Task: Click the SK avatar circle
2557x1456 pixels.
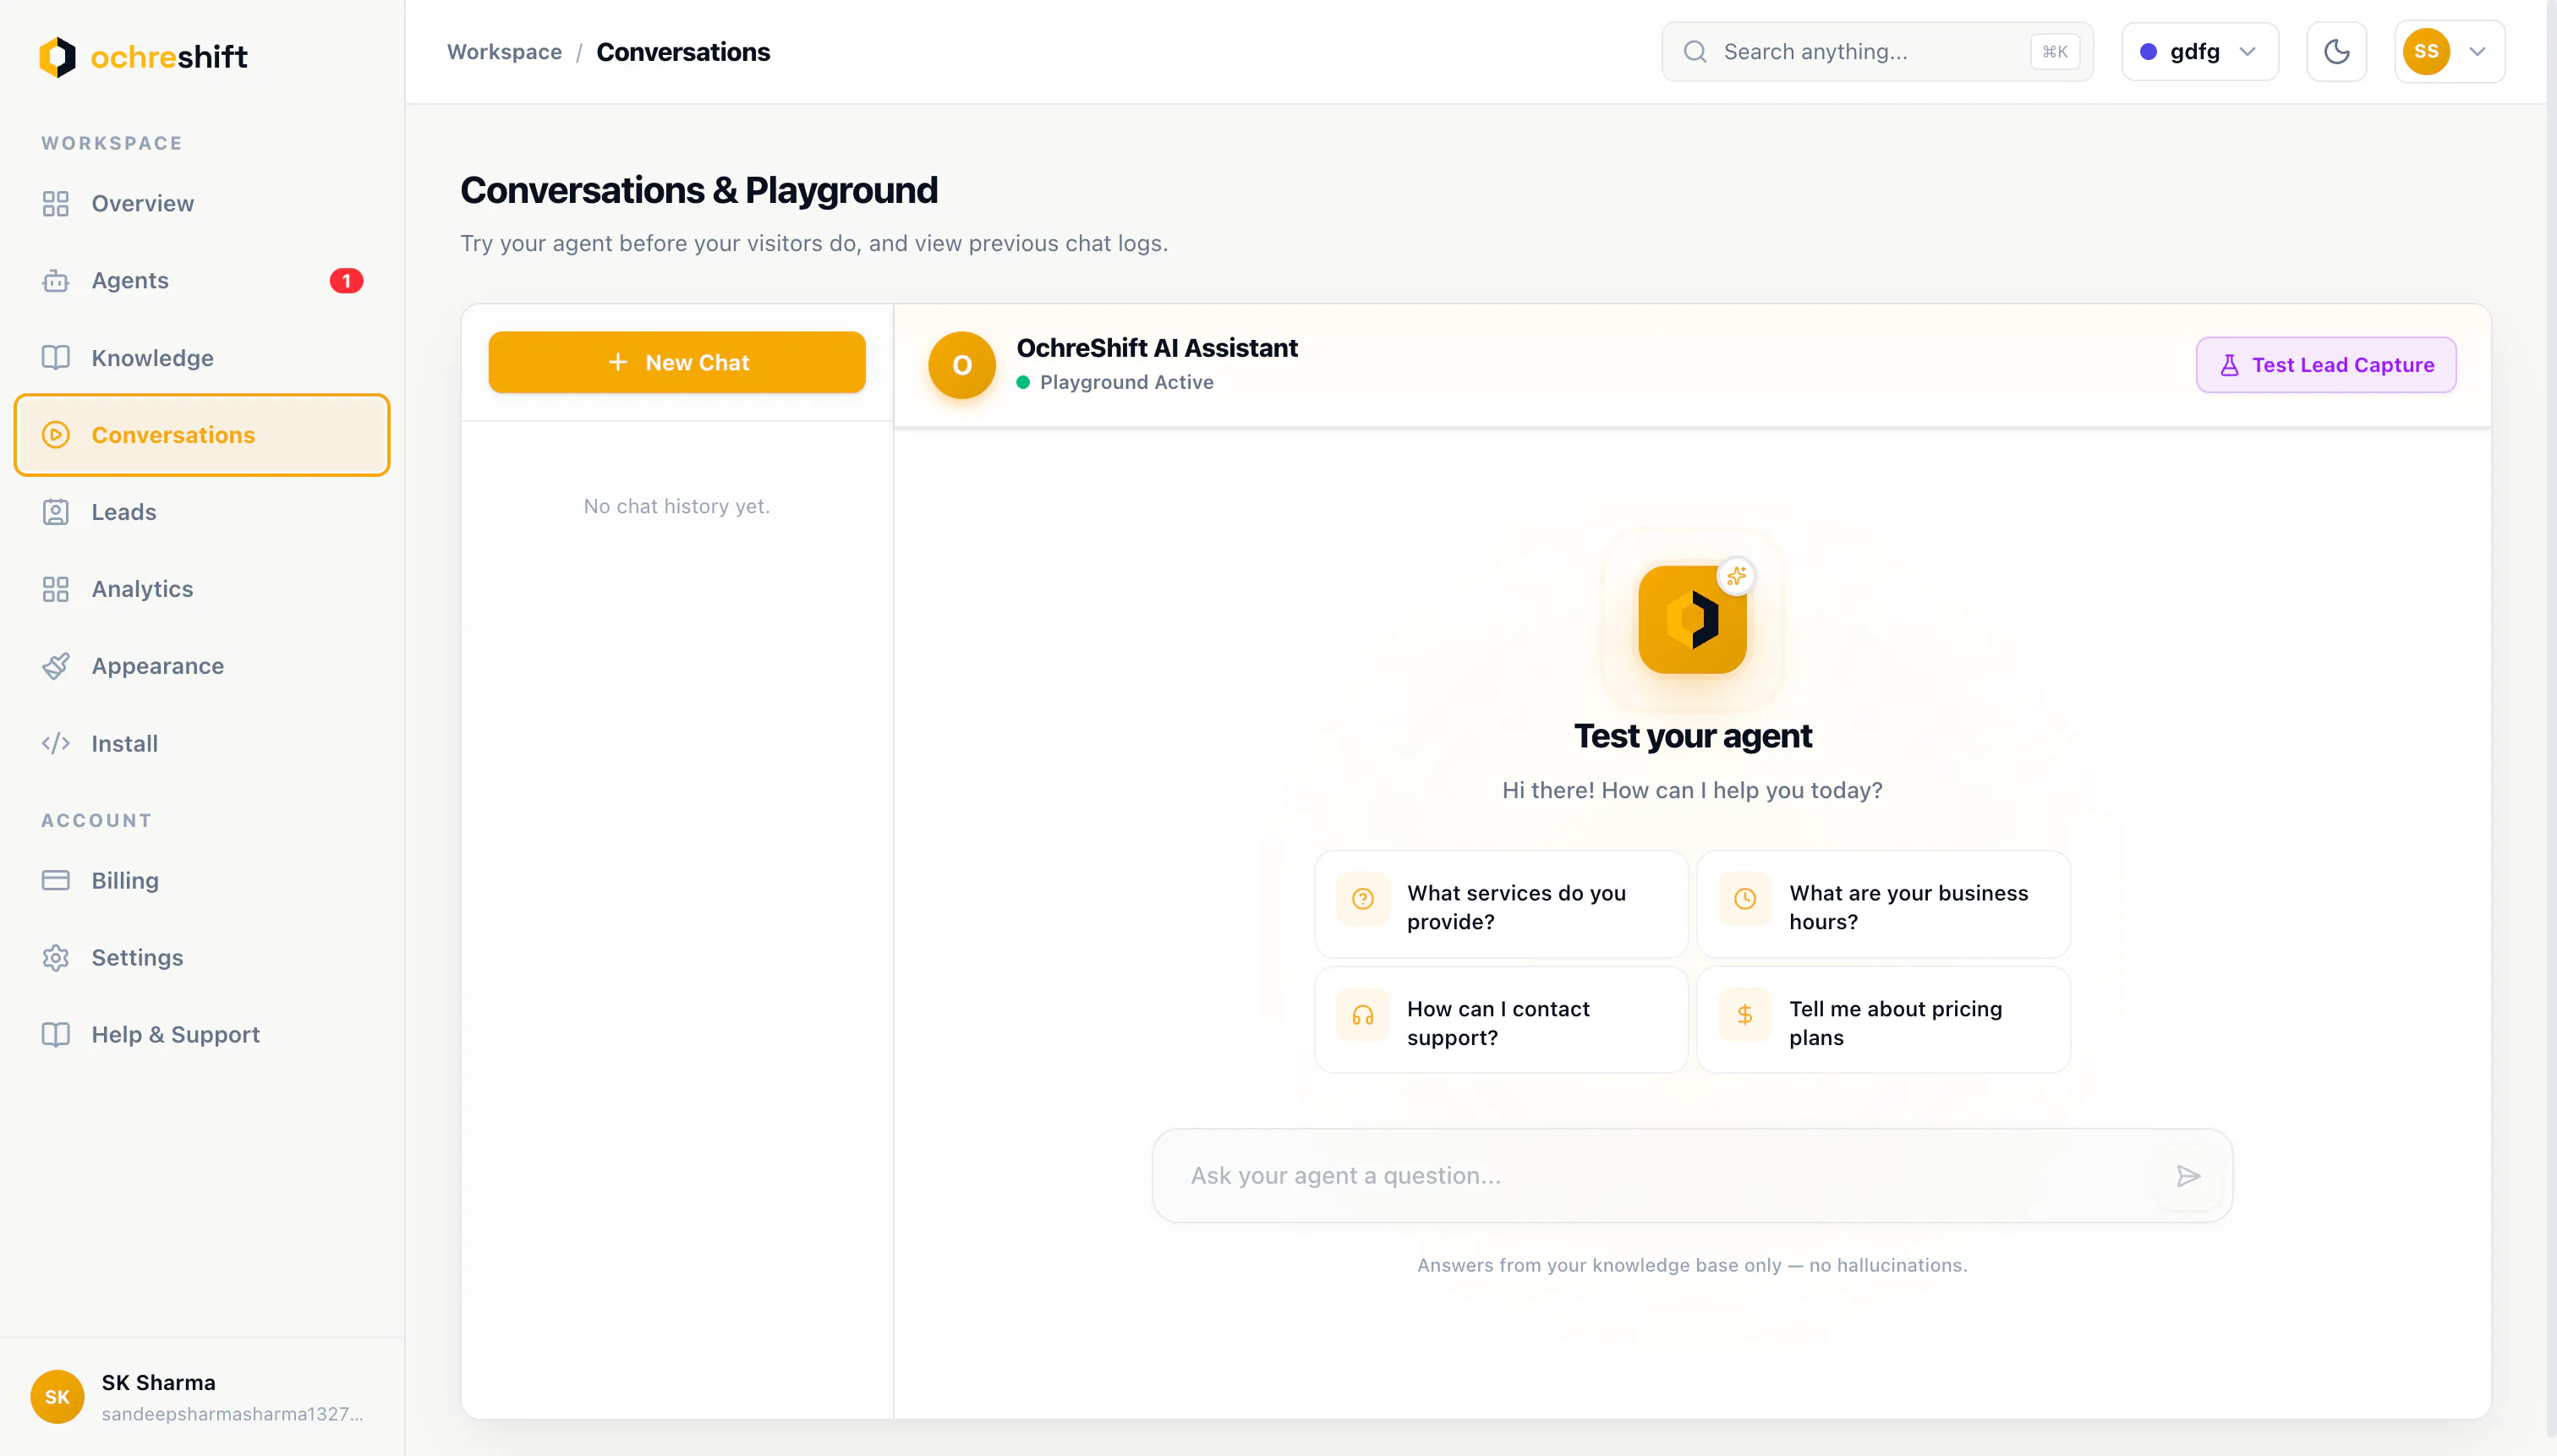Action: pos(57,1397)
